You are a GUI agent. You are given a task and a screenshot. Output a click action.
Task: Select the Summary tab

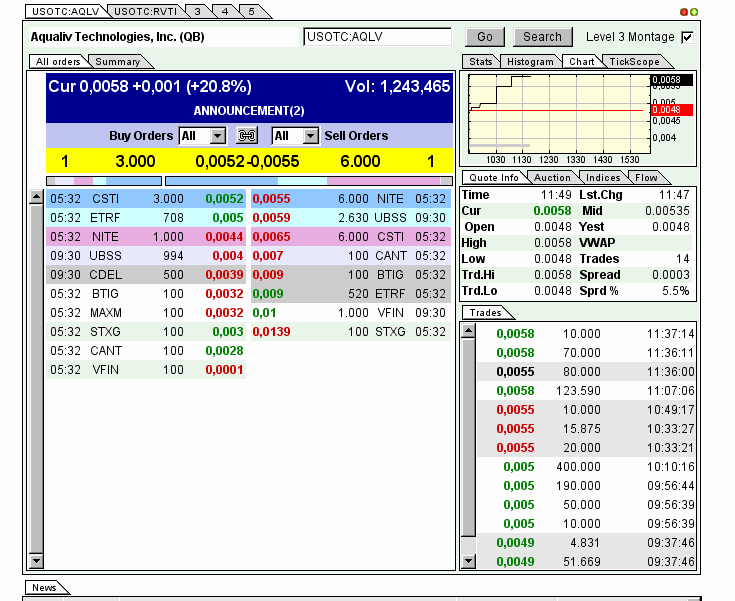click(x=118, y=61)
